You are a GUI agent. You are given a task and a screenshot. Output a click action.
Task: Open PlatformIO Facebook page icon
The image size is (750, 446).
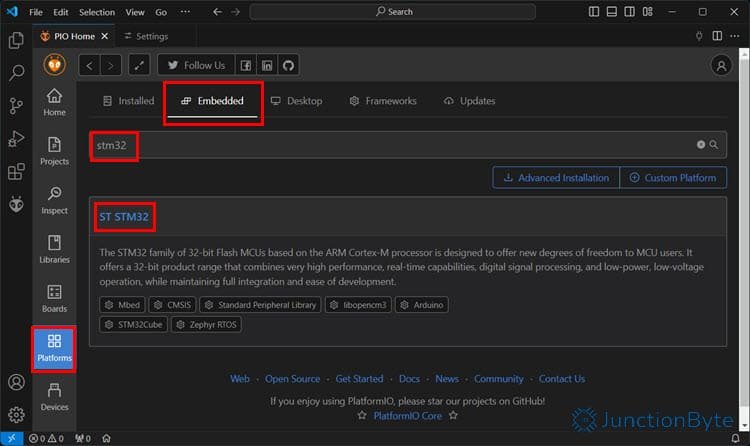(246, 65)
